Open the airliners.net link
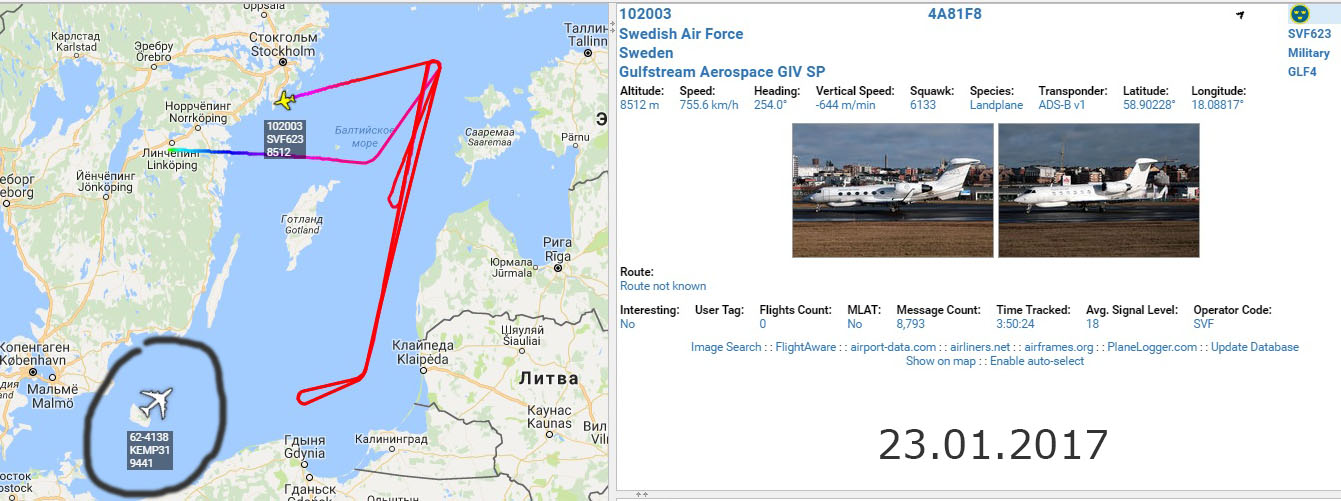Image resolution: width=1341 pixels, height=501 pixels. pyautogui.click(x=980, y=347)
